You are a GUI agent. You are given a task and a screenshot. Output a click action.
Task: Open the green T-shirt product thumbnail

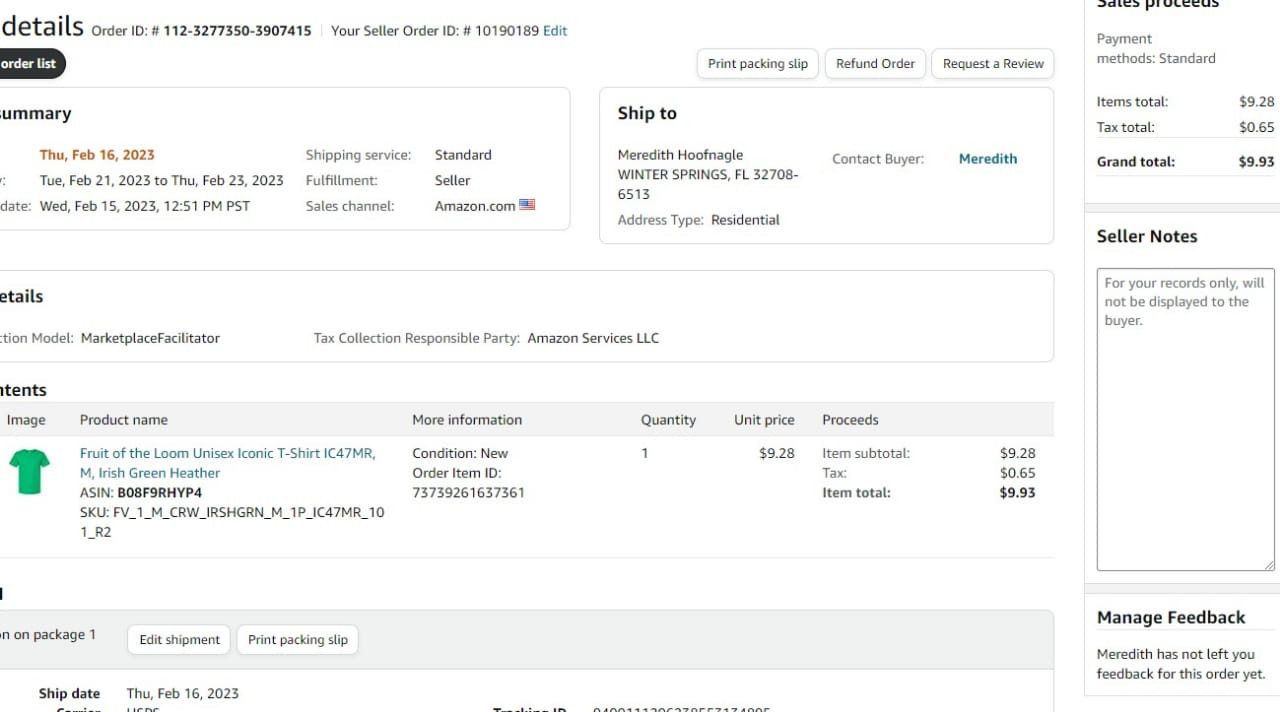coord(30,471)
